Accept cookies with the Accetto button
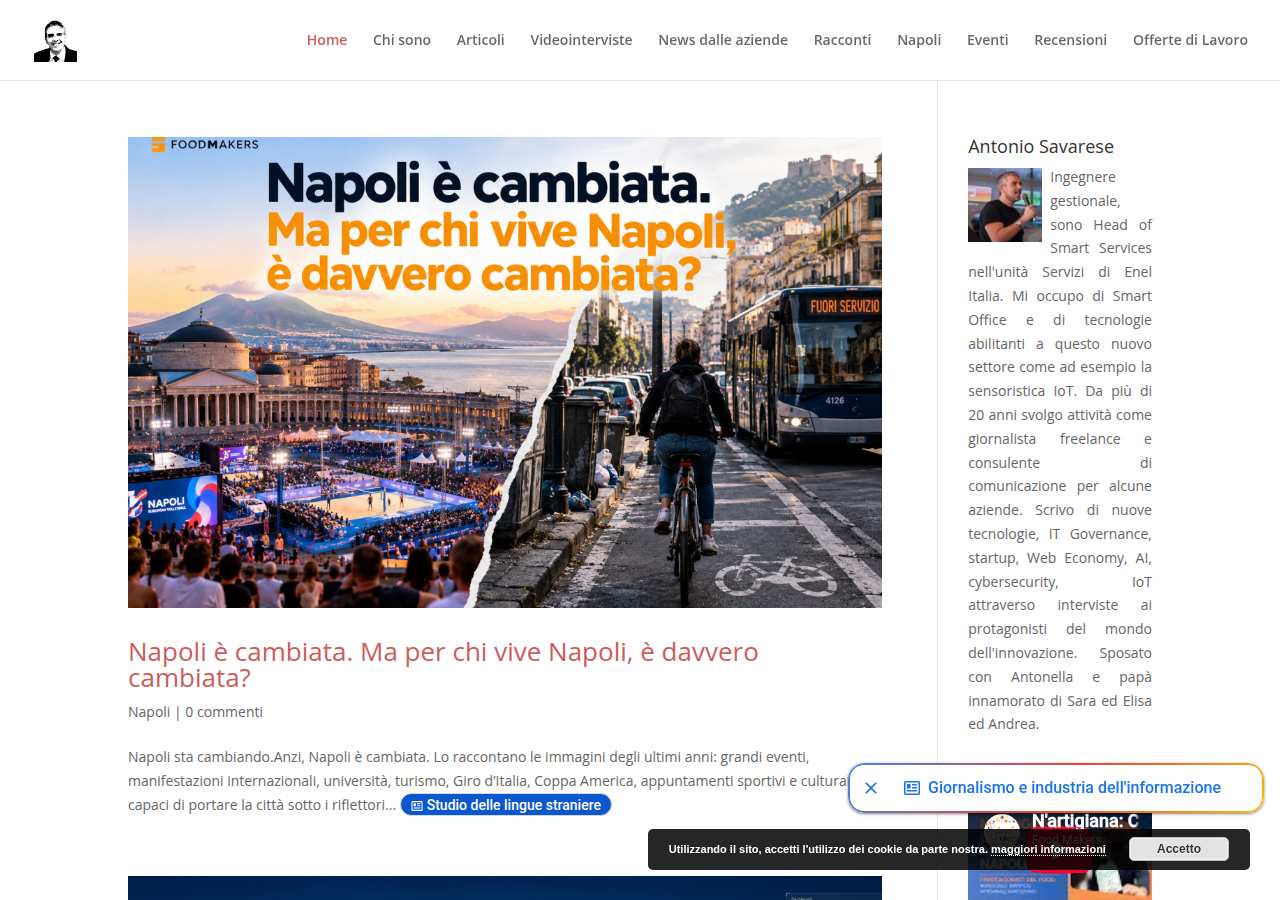This screenshot has width=1280, height=900. [x=1179, y=849]
